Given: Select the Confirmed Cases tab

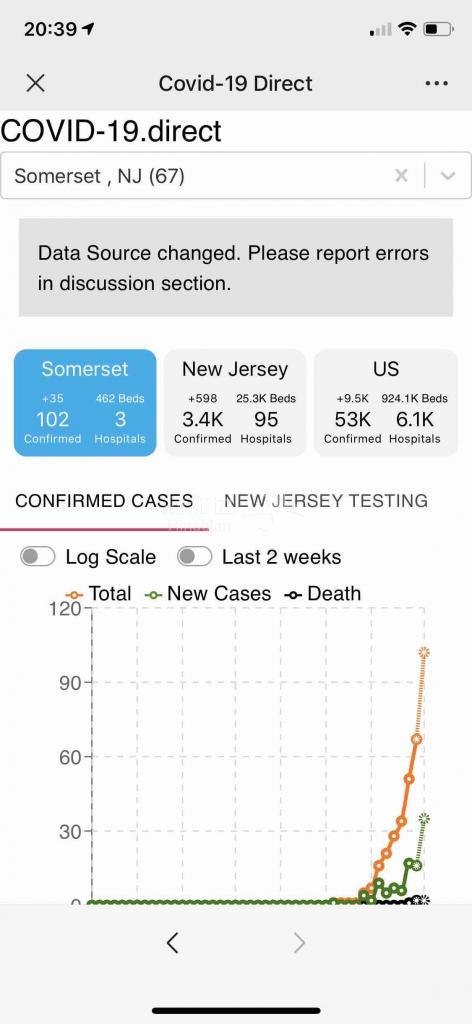Looking at the screenshot, I should coord(104,501).
